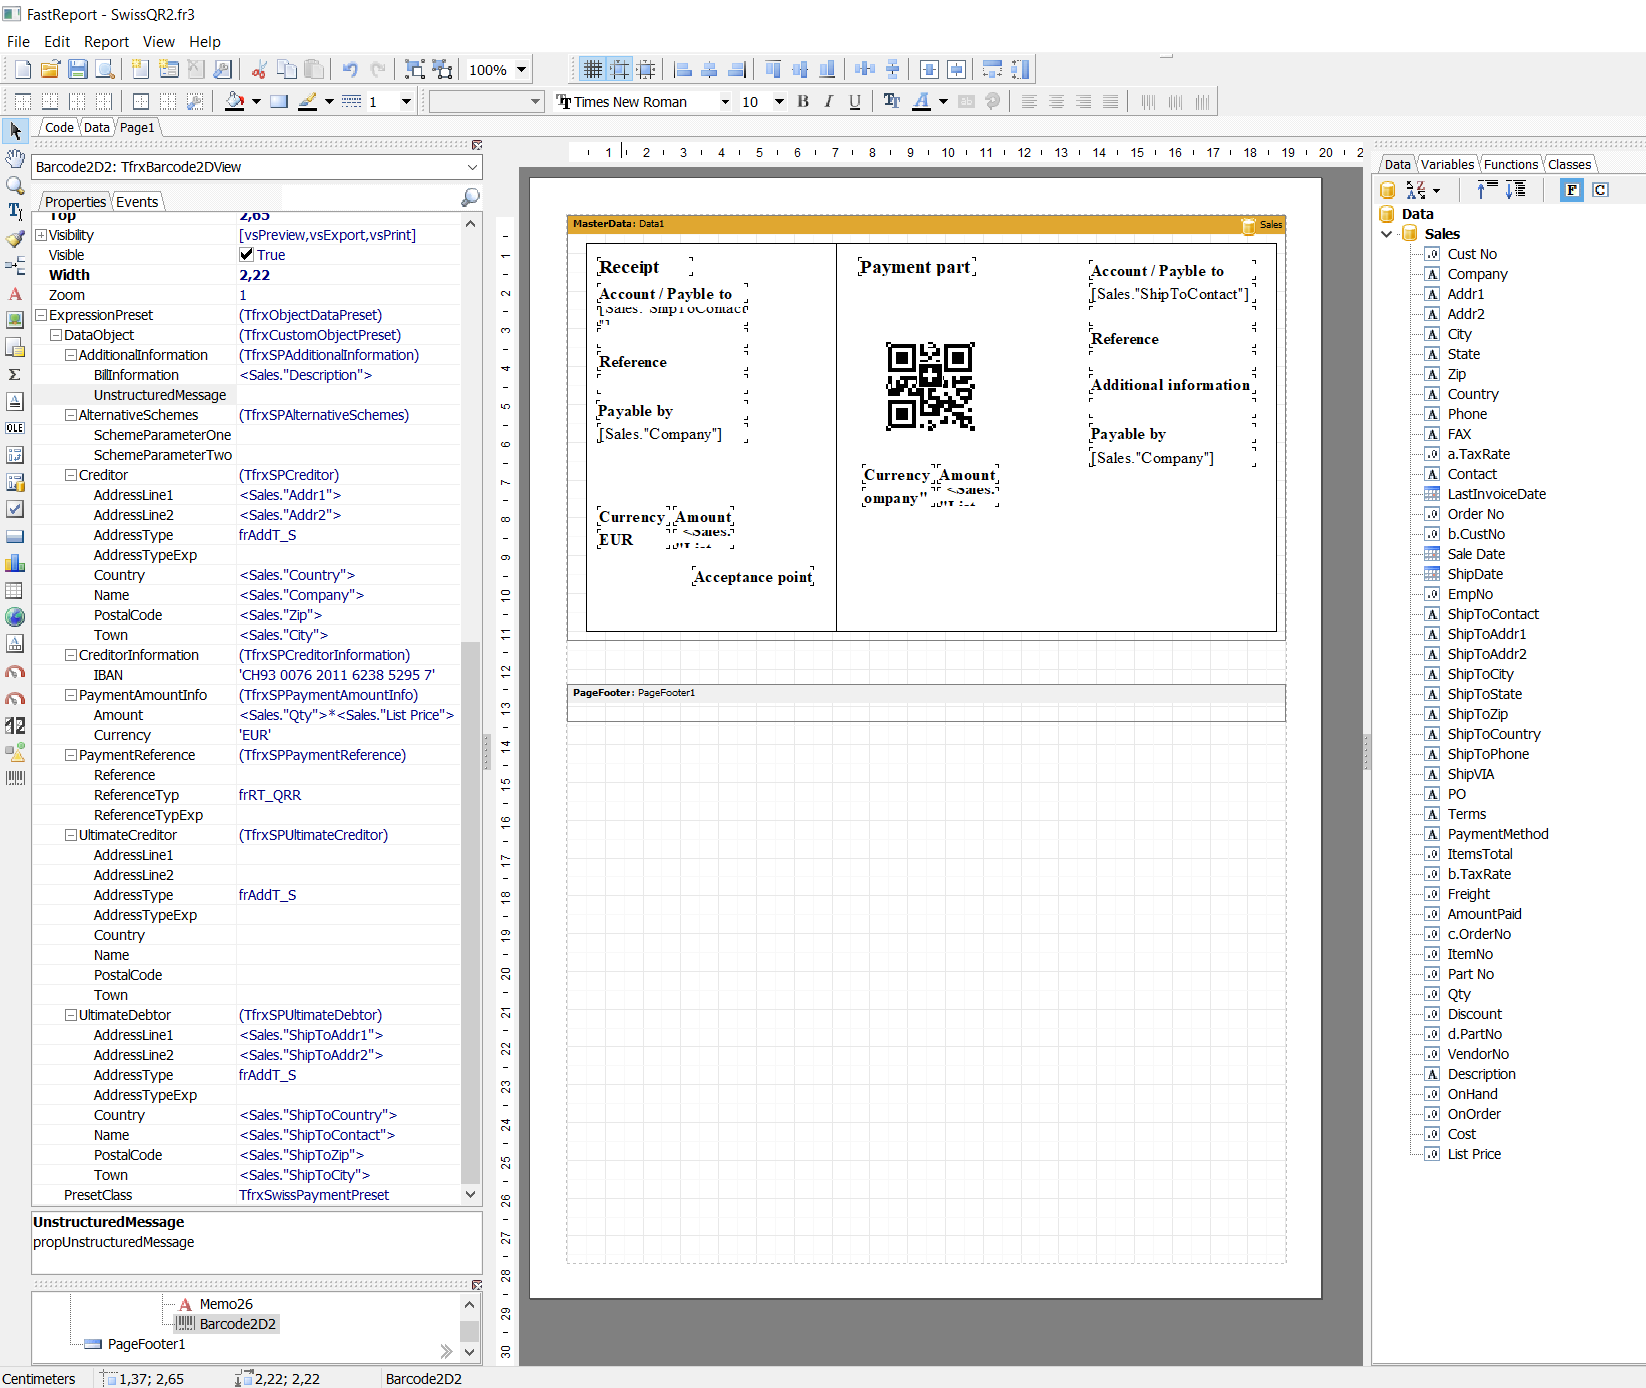Insert a Text object with the red A tool

coord(15,293)
